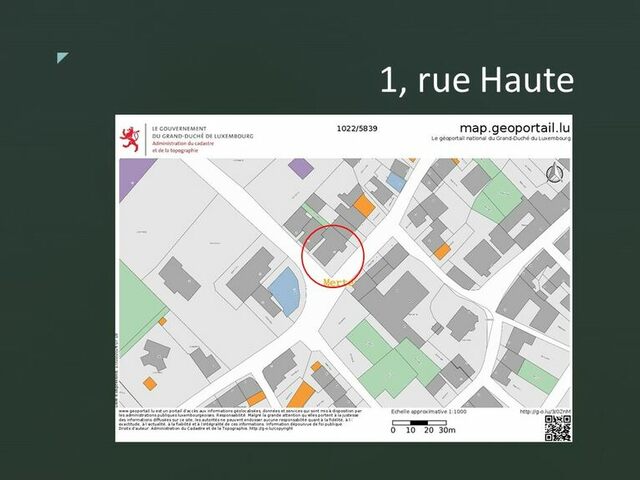Open the g-o.lu short URL link
The image size is (640, 480).
(x=546, y=410)
